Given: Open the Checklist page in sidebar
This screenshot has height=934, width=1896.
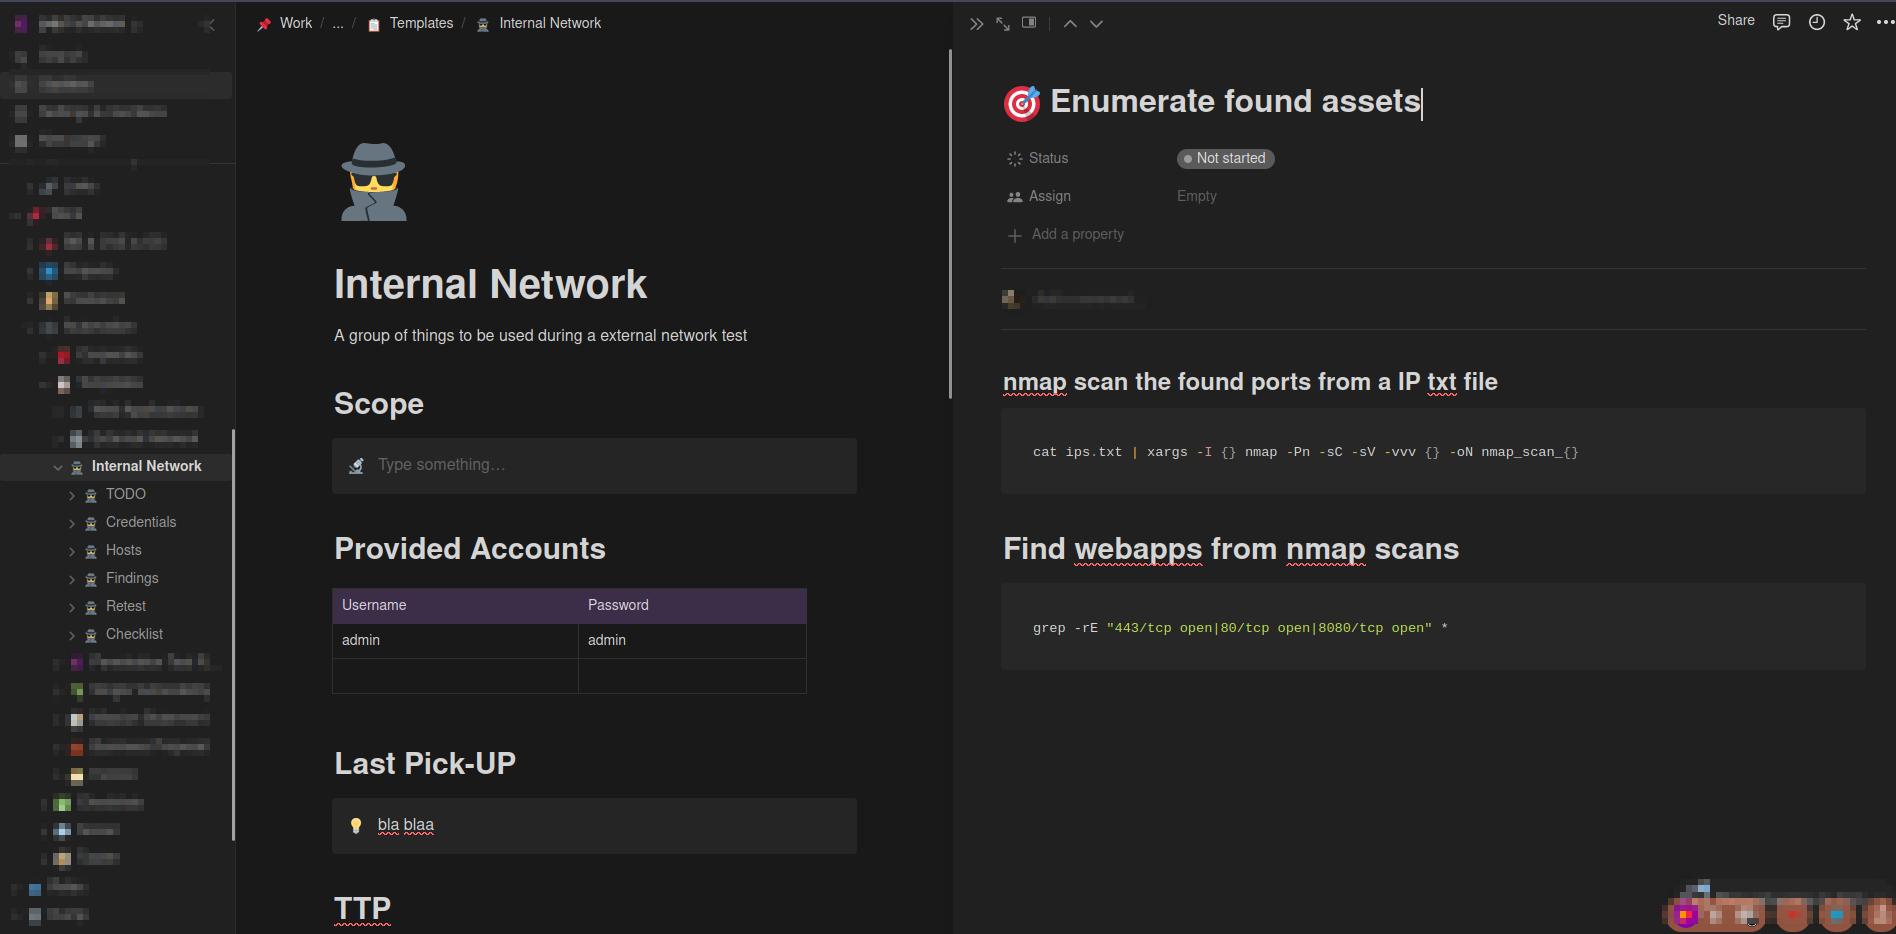Looking at the screenshot, I should [134, 634].
